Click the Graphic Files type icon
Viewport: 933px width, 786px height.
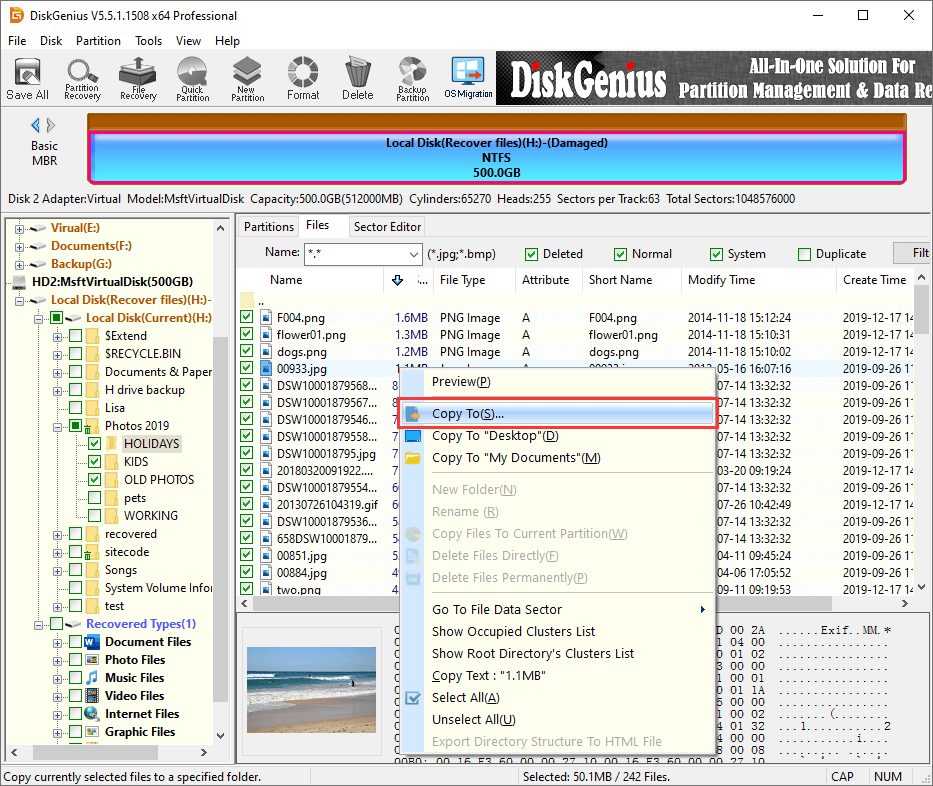92,731
